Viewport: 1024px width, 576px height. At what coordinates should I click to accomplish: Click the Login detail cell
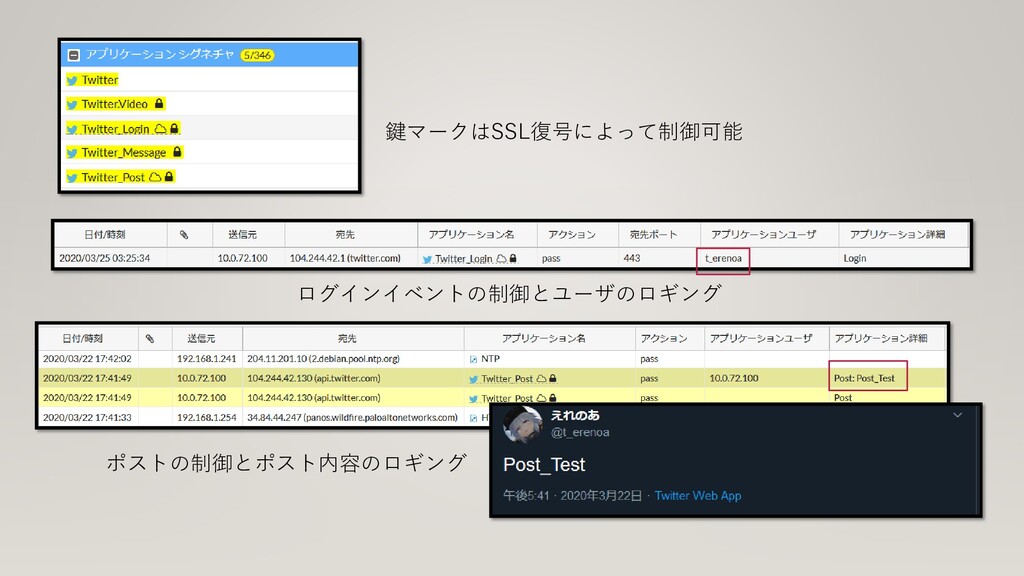point(854,258)
